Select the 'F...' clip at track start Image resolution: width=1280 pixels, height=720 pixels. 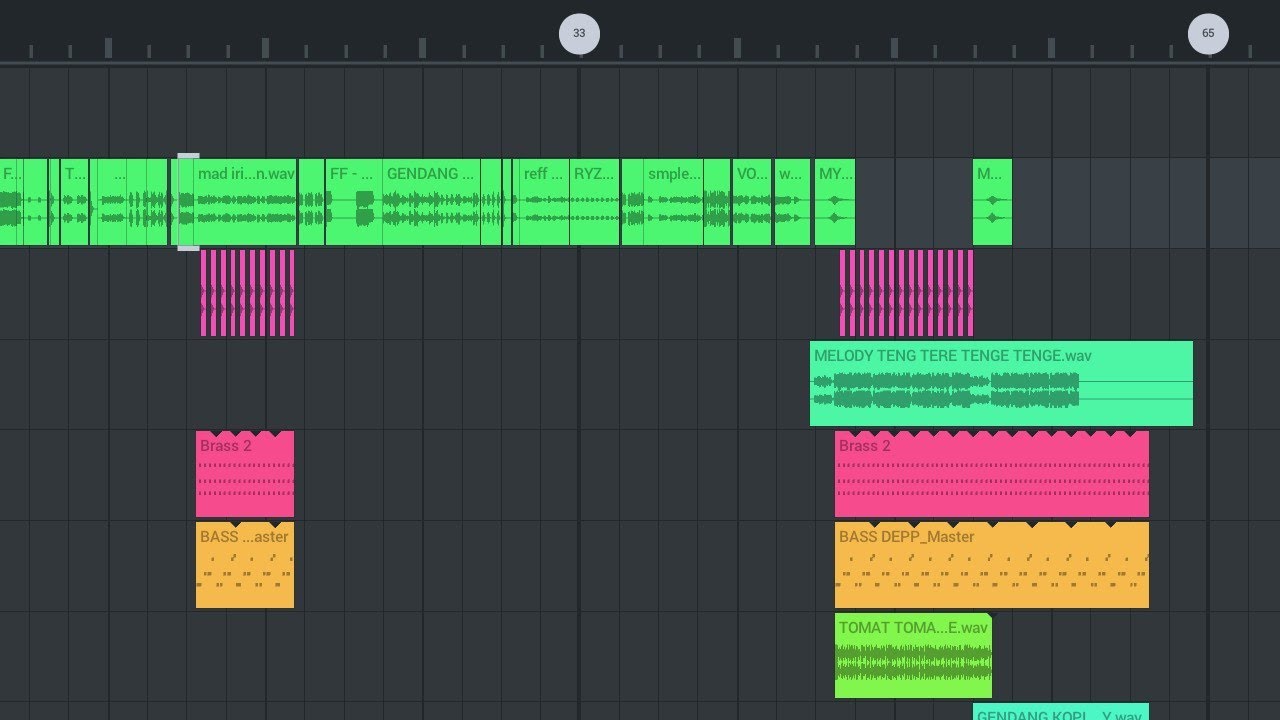pyautogui.click(x=11, y=201)
